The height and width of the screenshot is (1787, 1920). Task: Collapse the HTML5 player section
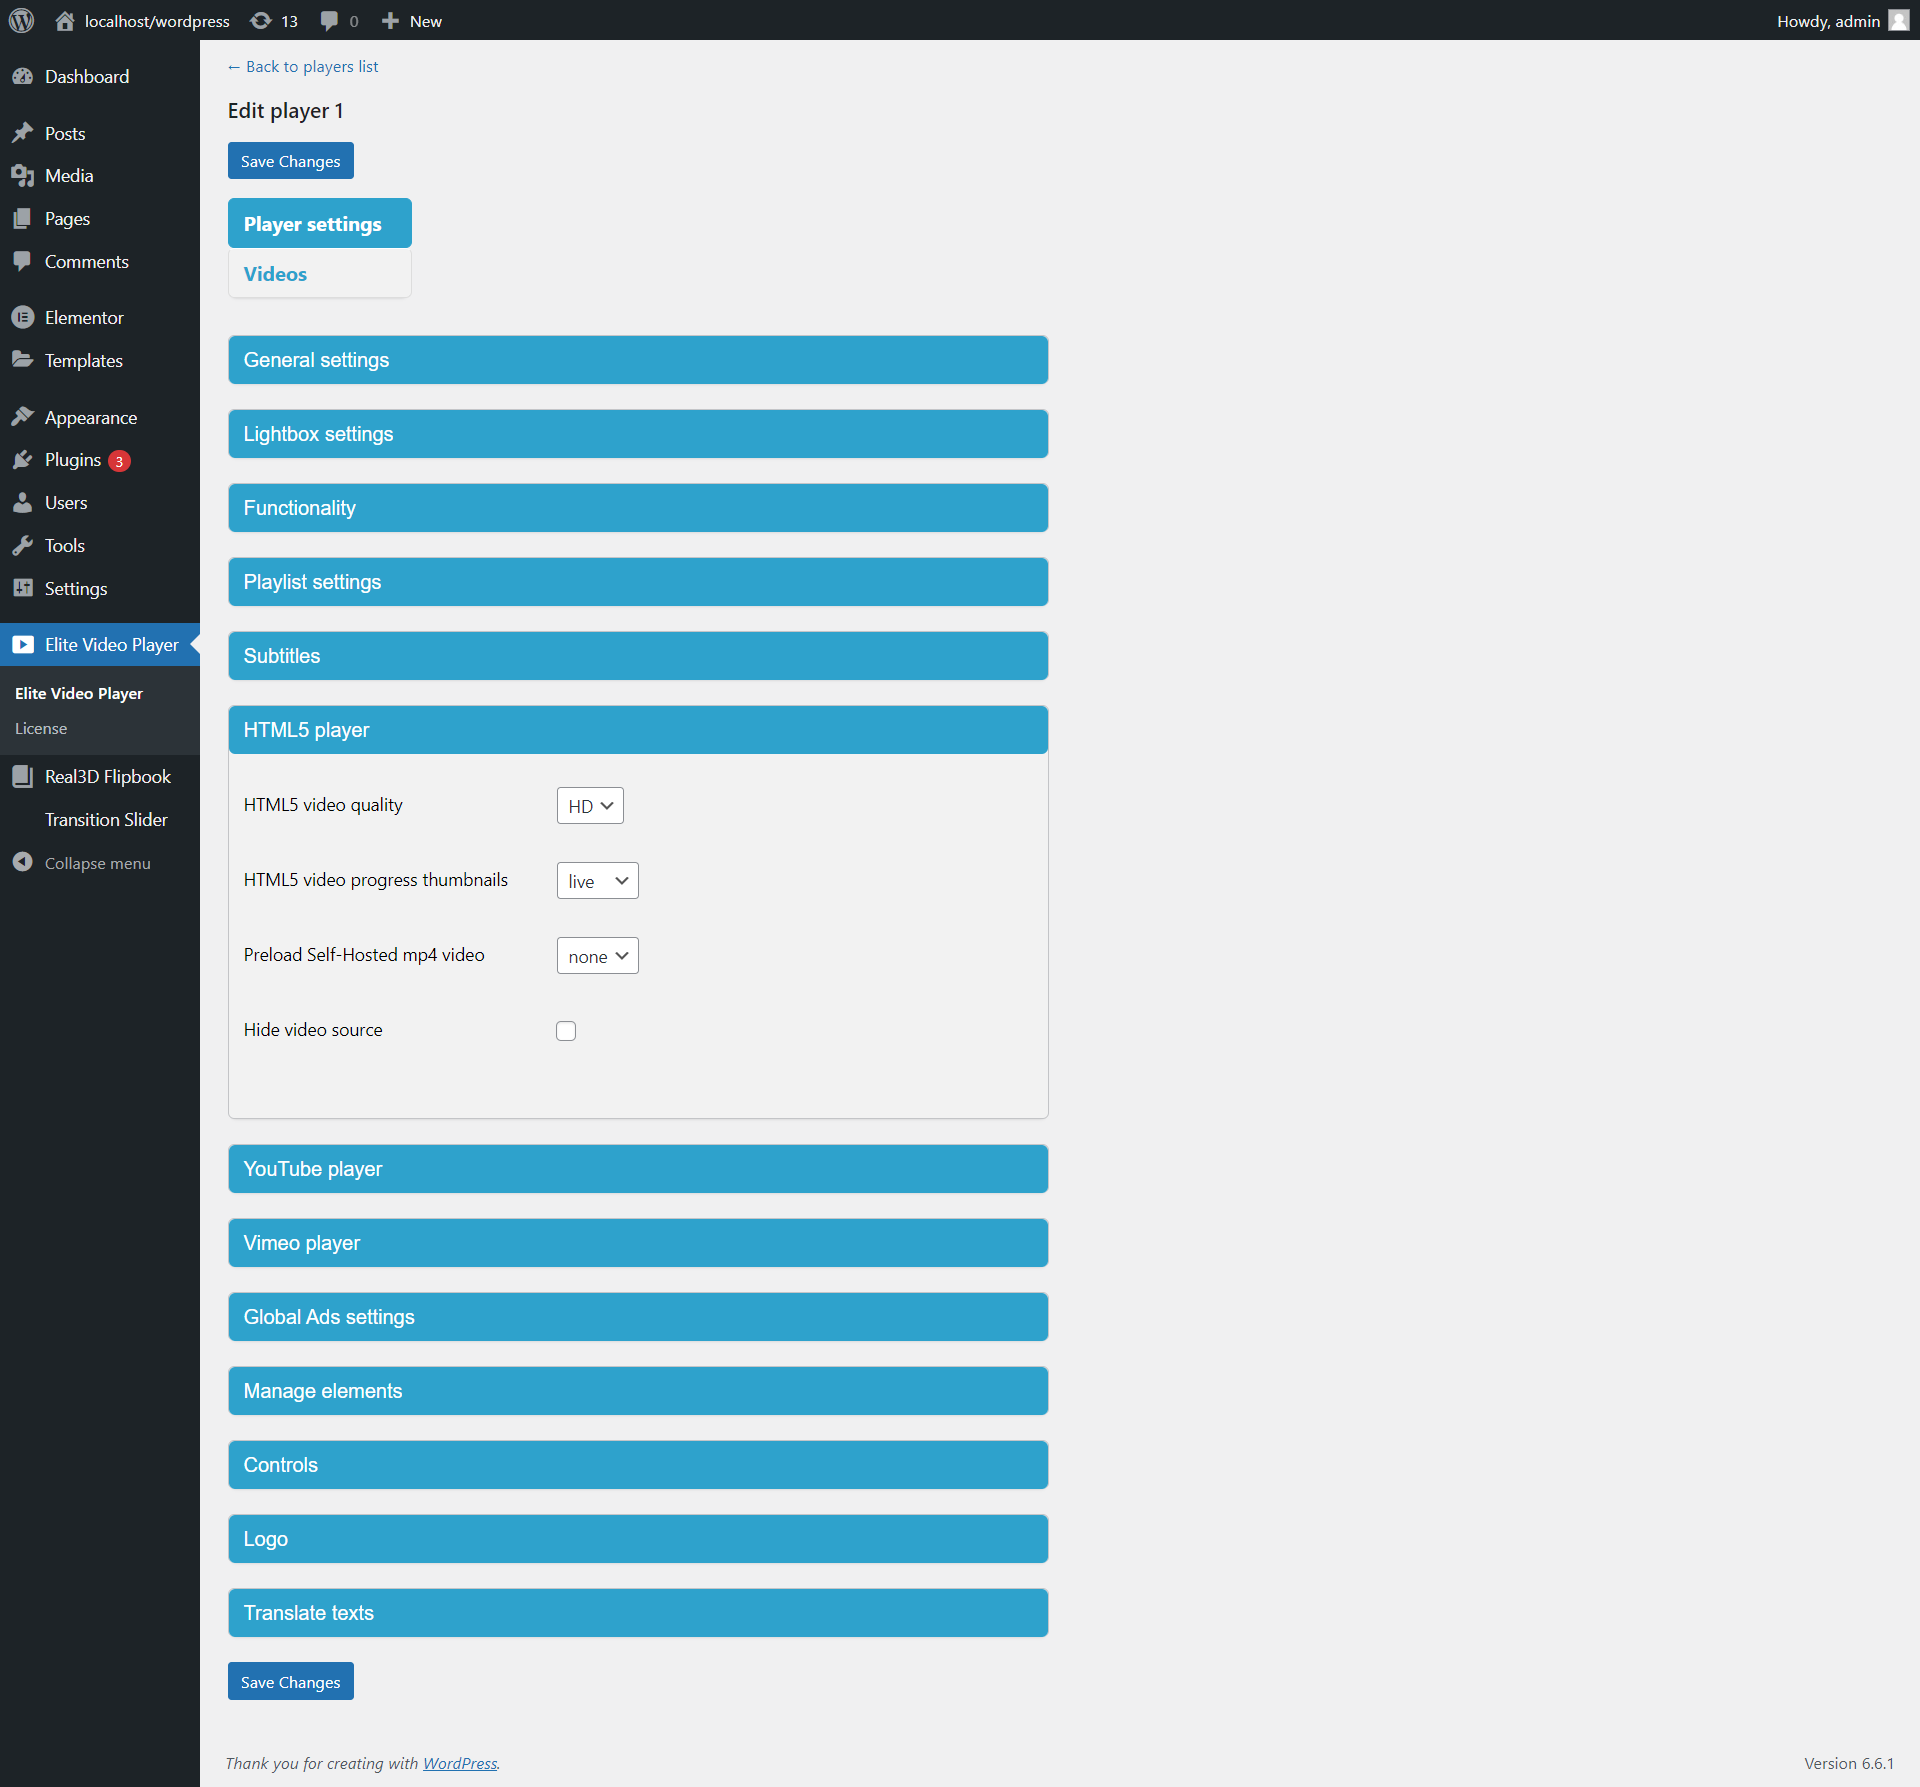pos(638,730)
